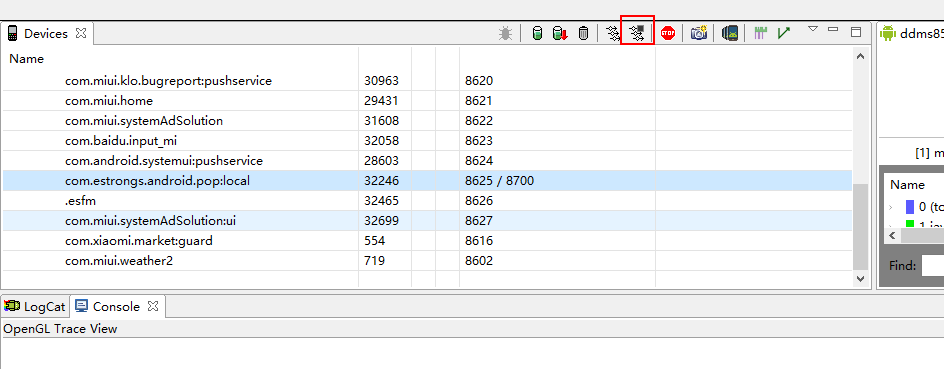Start Method Profiling via toolbar icon
944x369 pixels.
click(637, 34)
